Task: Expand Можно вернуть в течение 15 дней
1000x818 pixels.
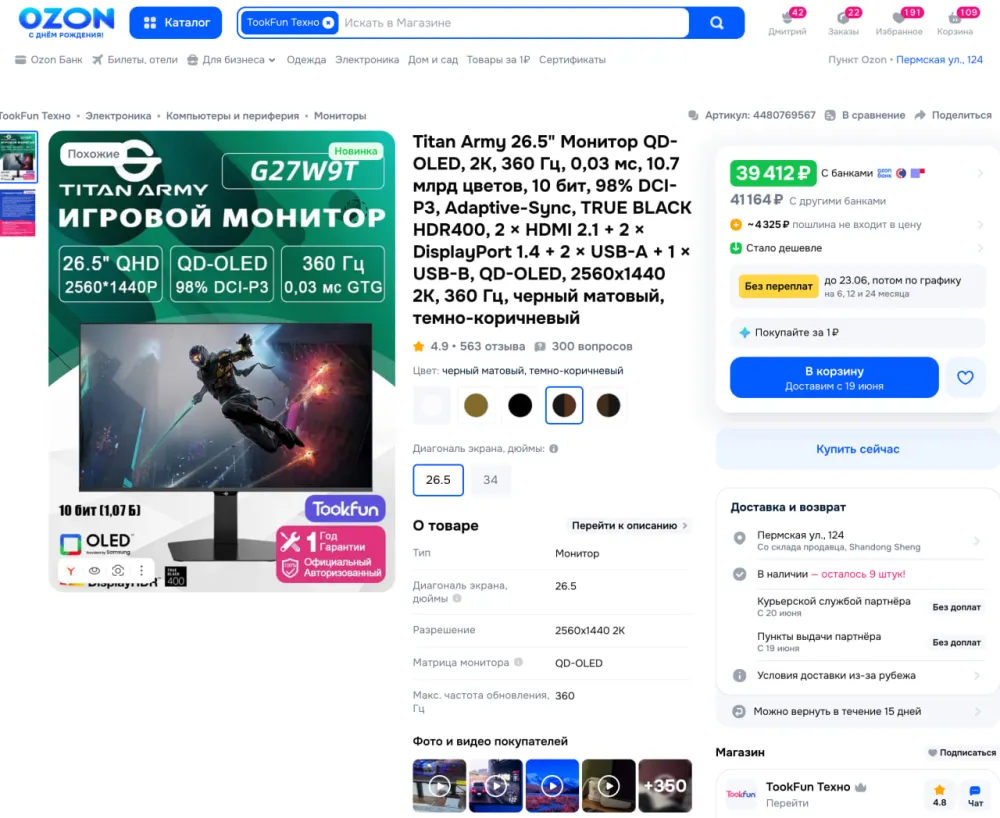Action: (x=857, y=711)
